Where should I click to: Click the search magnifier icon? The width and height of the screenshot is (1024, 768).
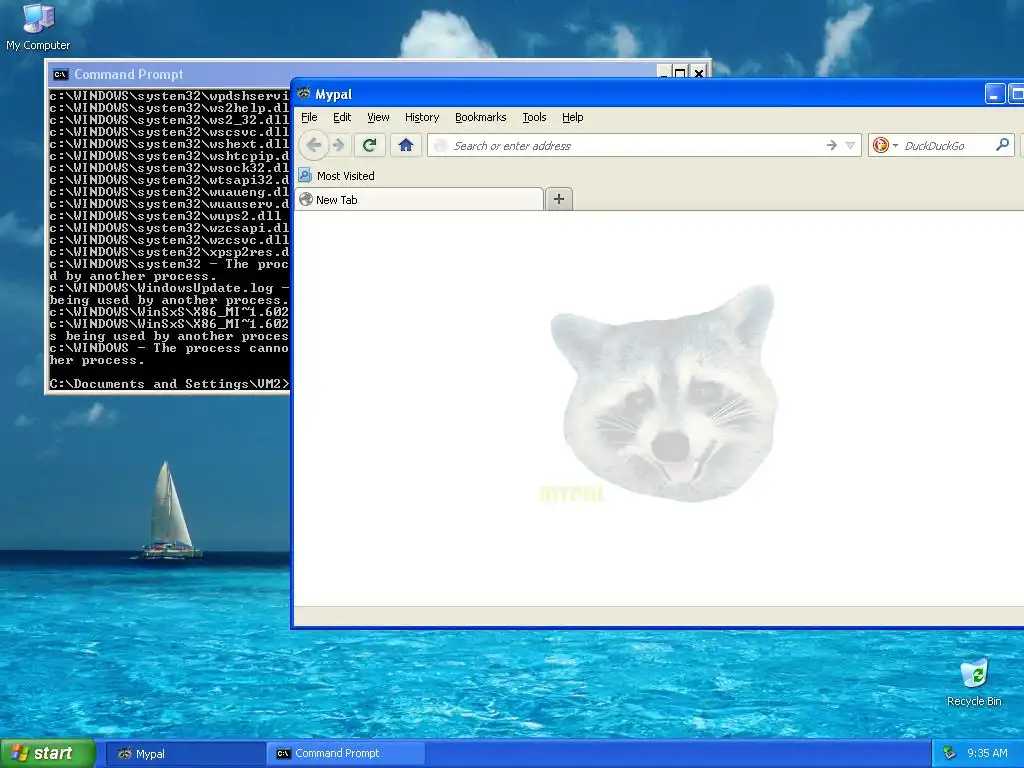coord(1002,145)
